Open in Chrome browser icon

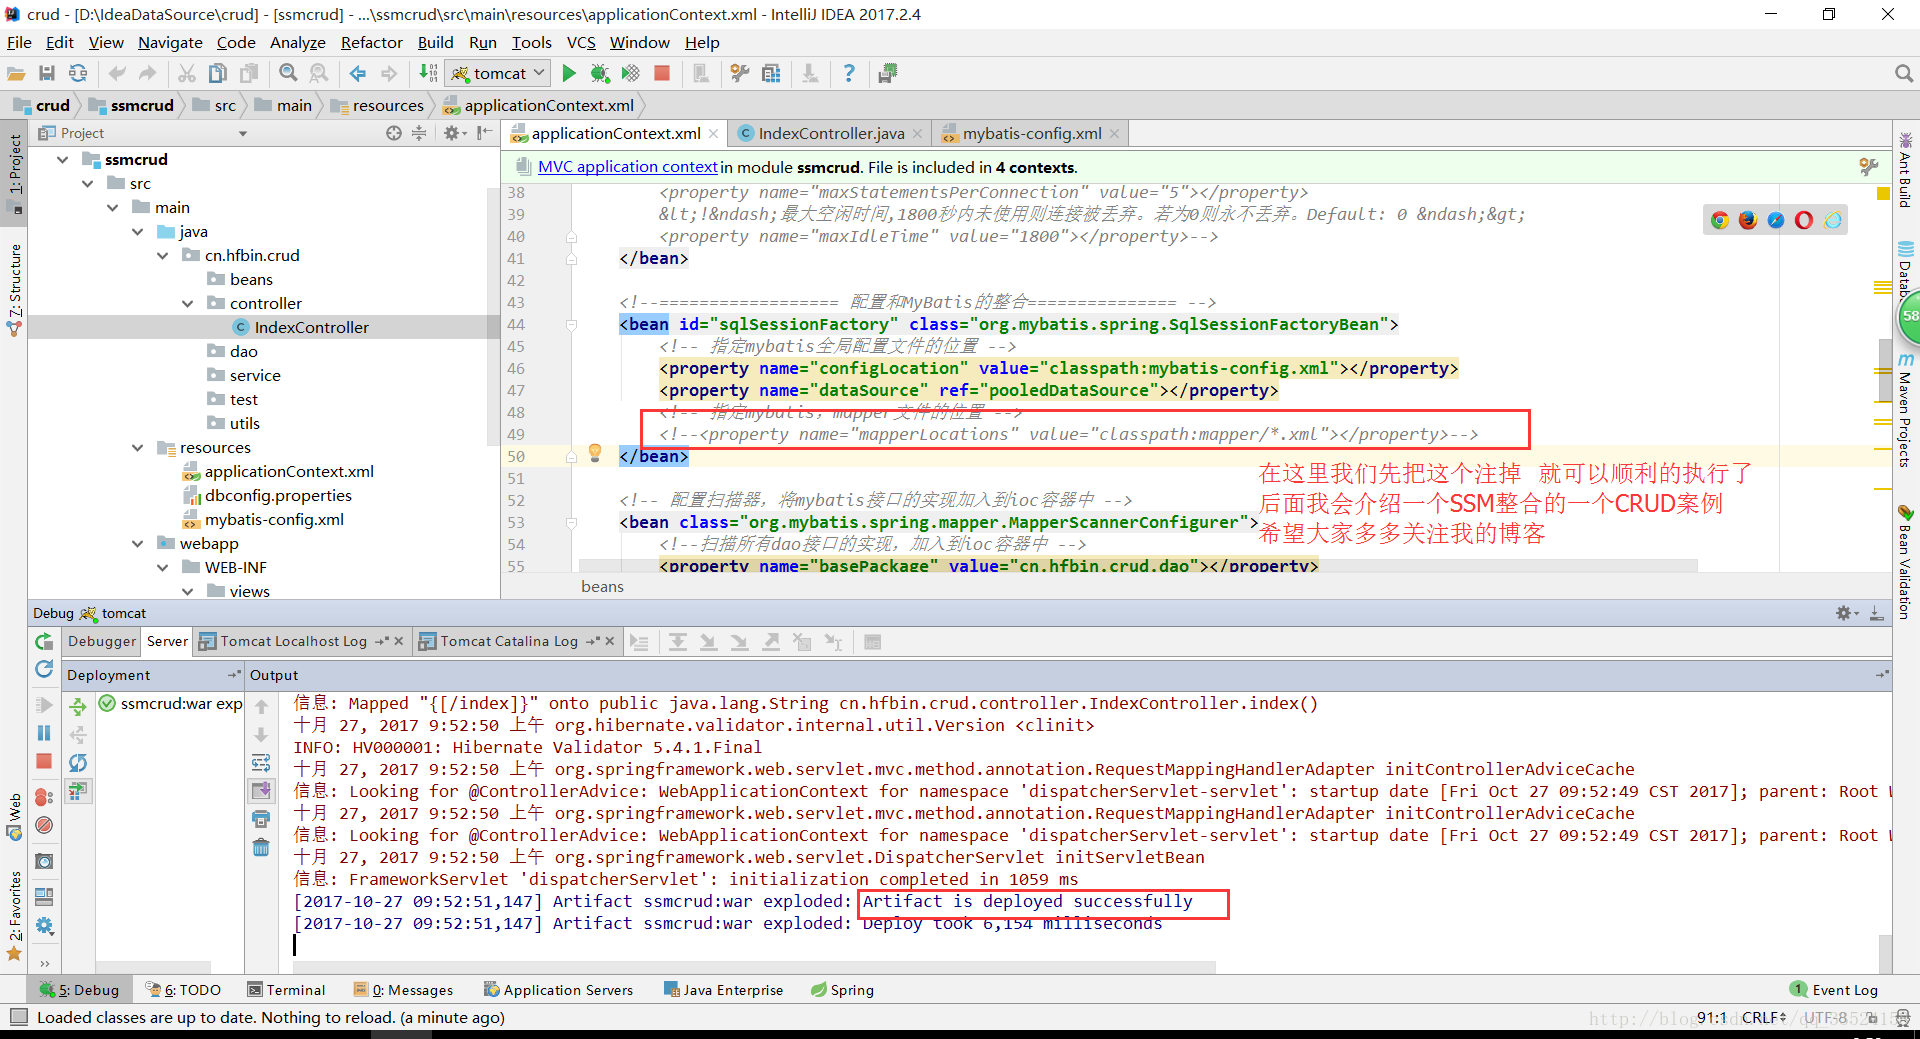click(x=1719, y=220)
